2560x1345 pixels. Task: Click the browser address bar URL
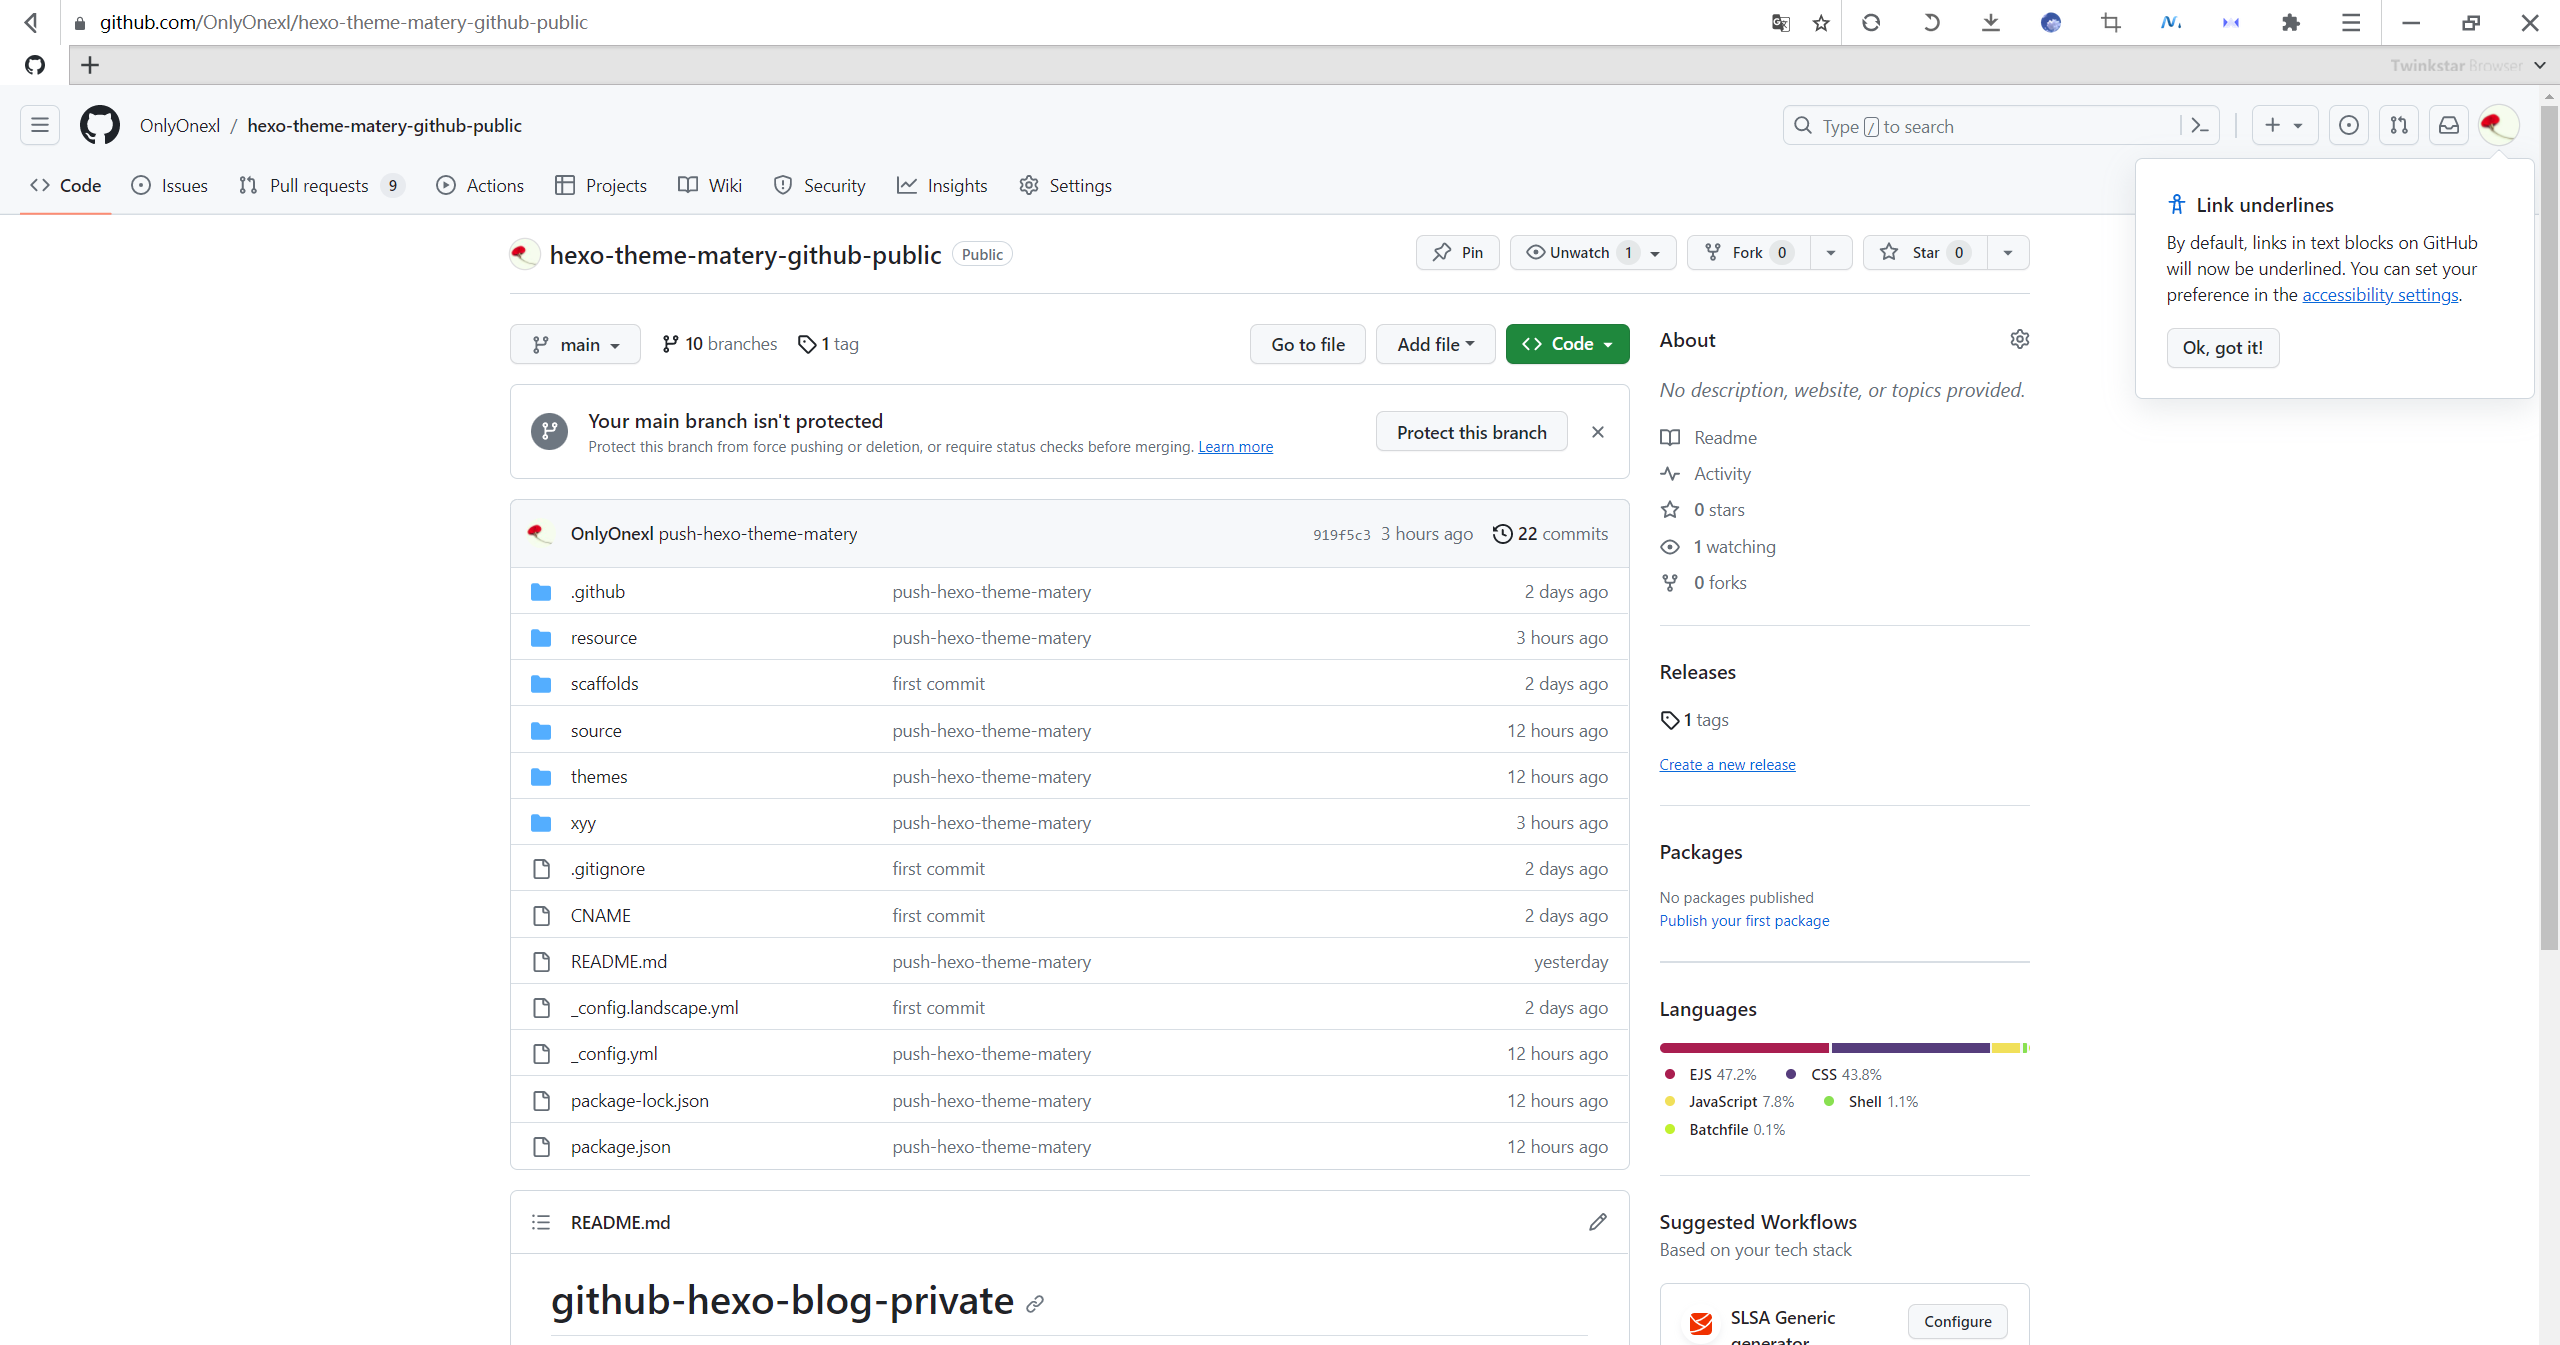[x=343, y=22]
